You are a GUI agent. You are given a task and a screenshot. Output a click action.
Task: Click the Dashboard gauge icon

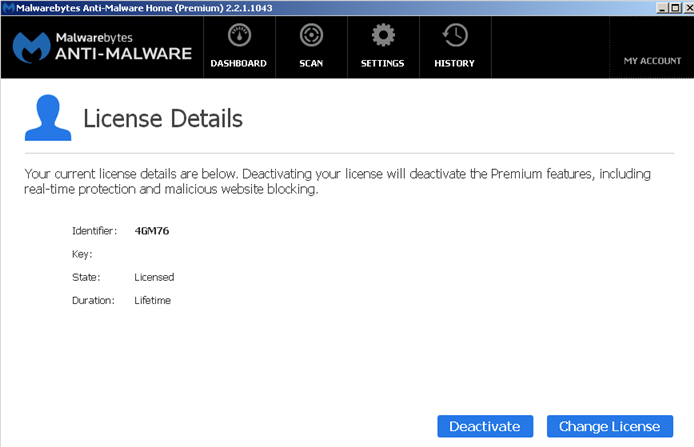click(x=238, y=36)
